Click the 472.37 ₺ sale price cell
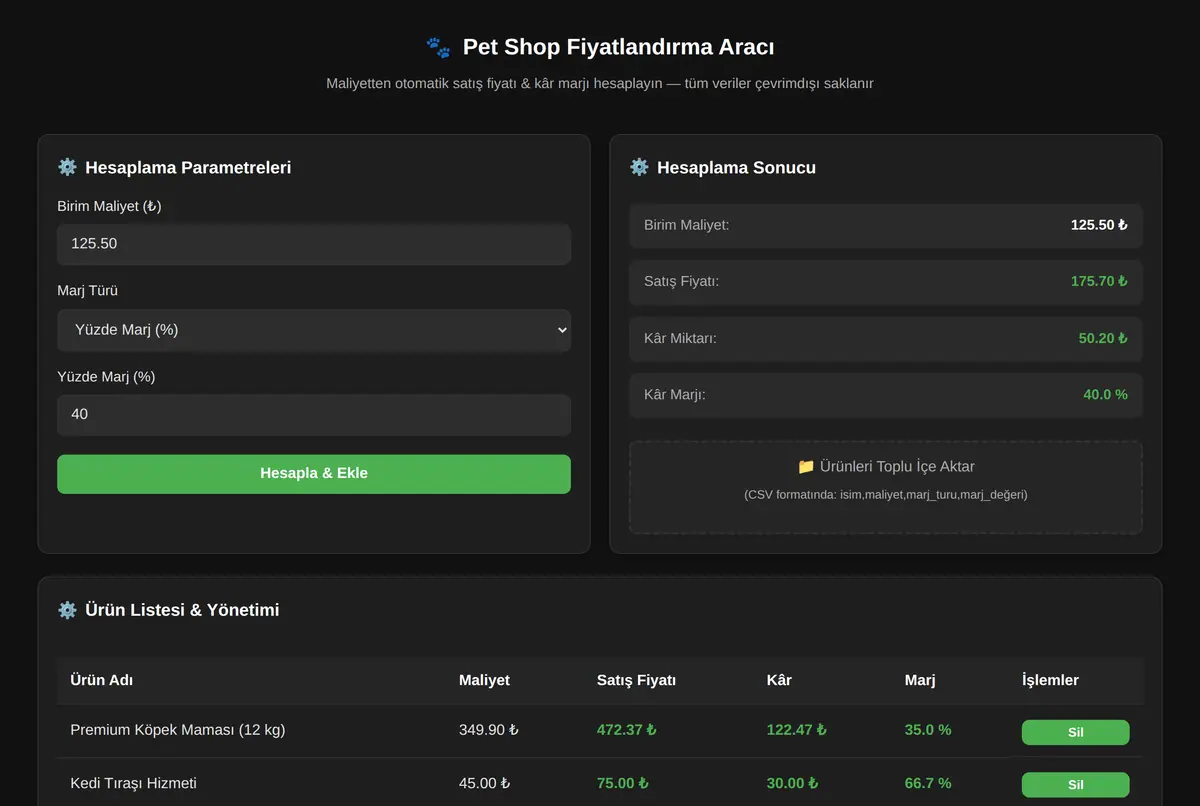The height and width of the screenshot is (806, 1200). click(x=626, y=730)
